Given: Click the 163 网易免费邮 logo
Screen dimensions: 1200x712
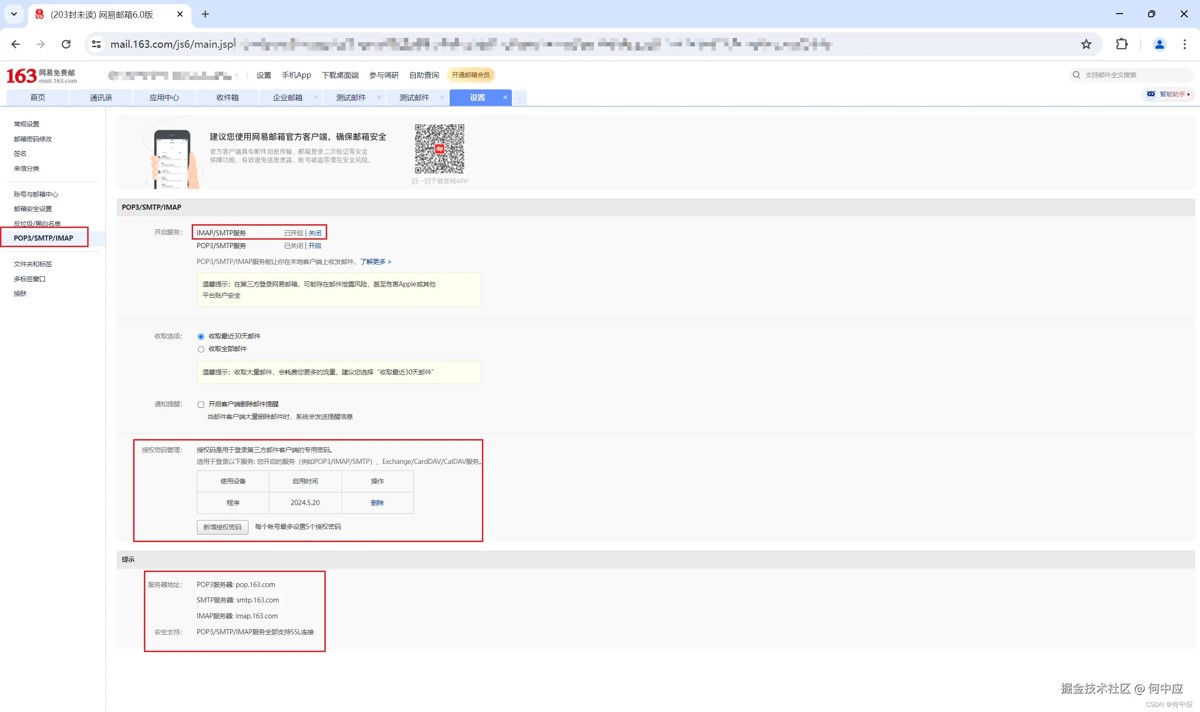Looking at the screenshot, I should [41, 76].
